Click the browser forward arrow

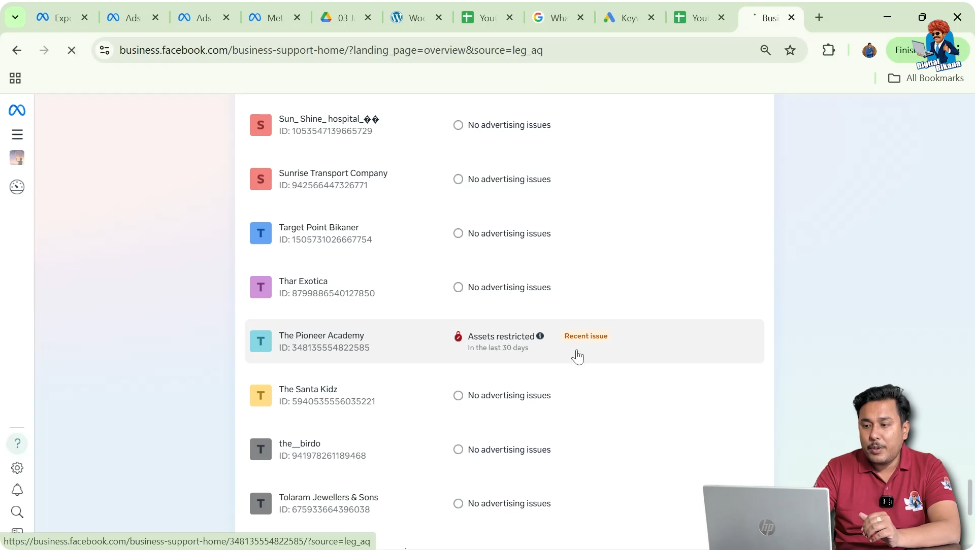(44, 50)
